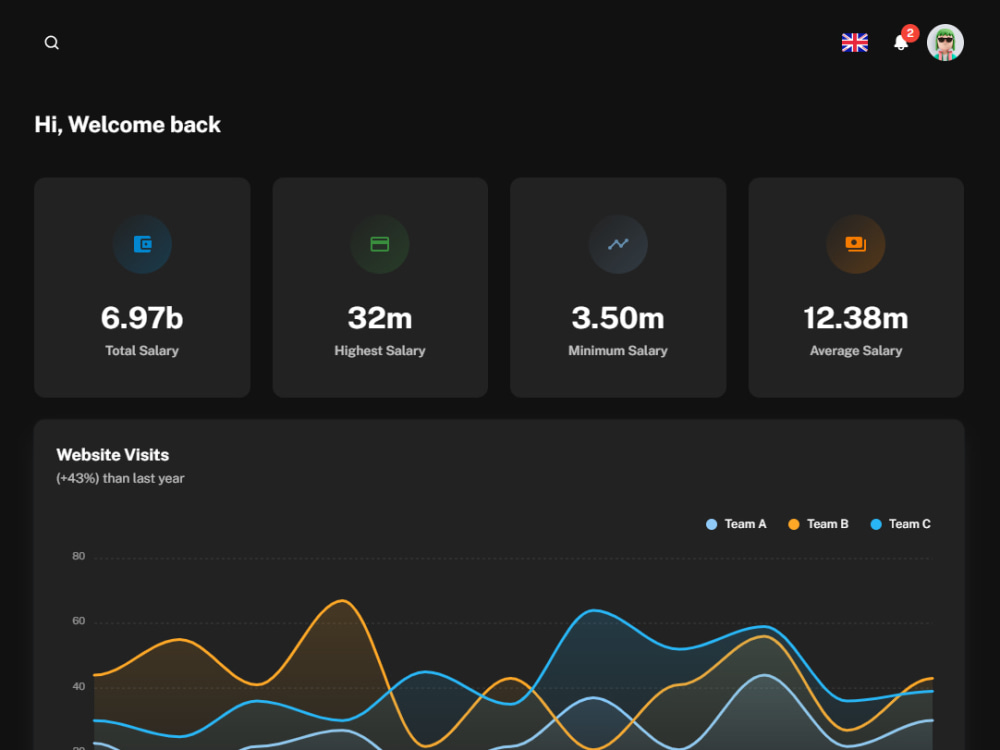The height and width of the screenshot is (750, 1000).
Task: Click the 32m Highest Salary value
Action: pyautogui.click(x=380, y=318)
